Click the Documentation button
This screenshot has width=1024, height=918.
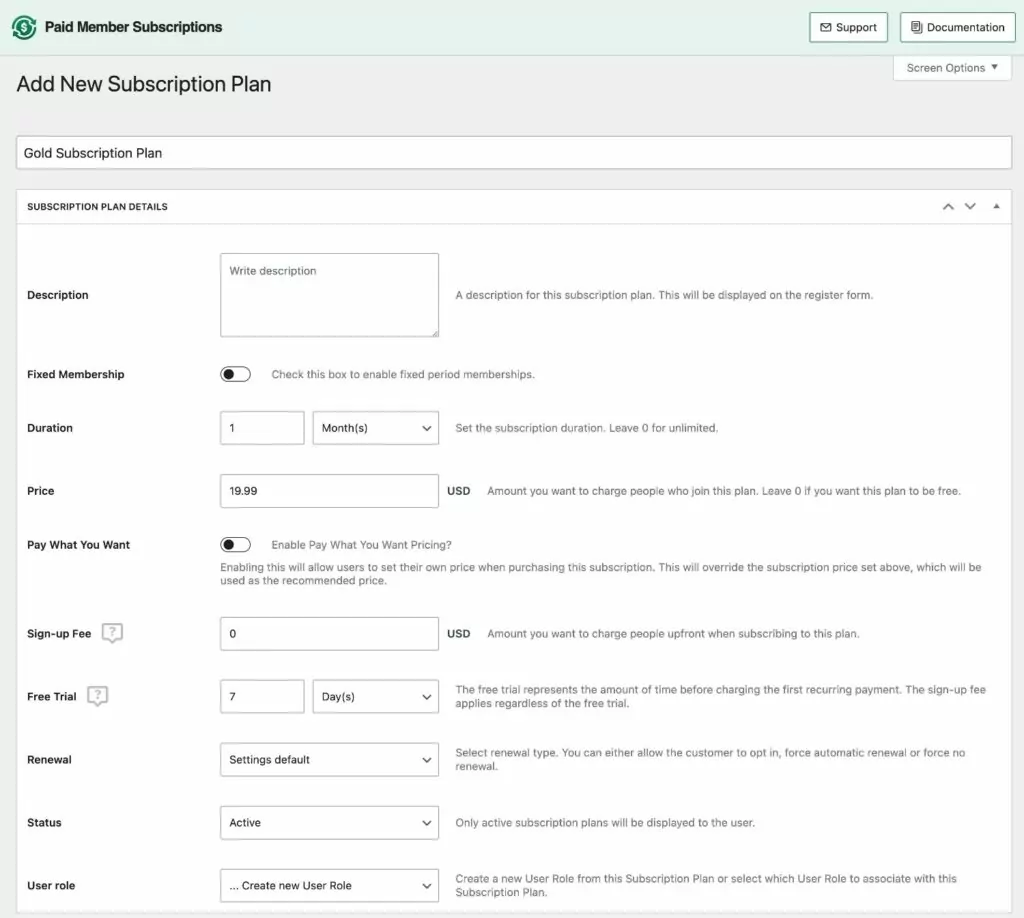point(957,27)
